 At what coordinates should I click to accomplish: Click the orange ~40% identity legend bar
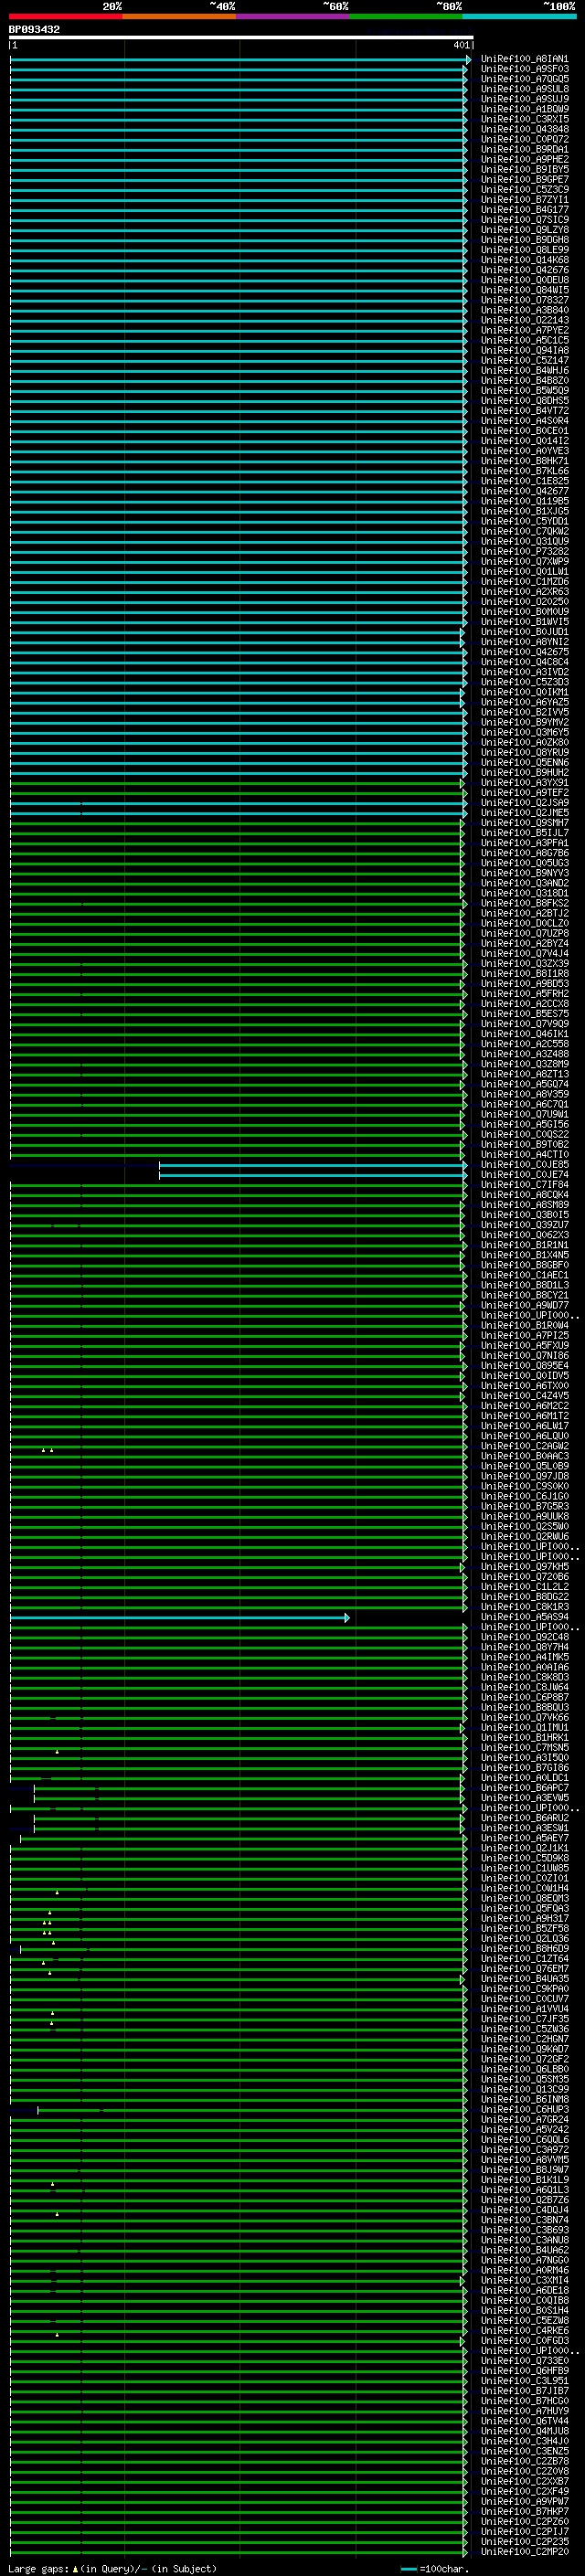[179, 16]
